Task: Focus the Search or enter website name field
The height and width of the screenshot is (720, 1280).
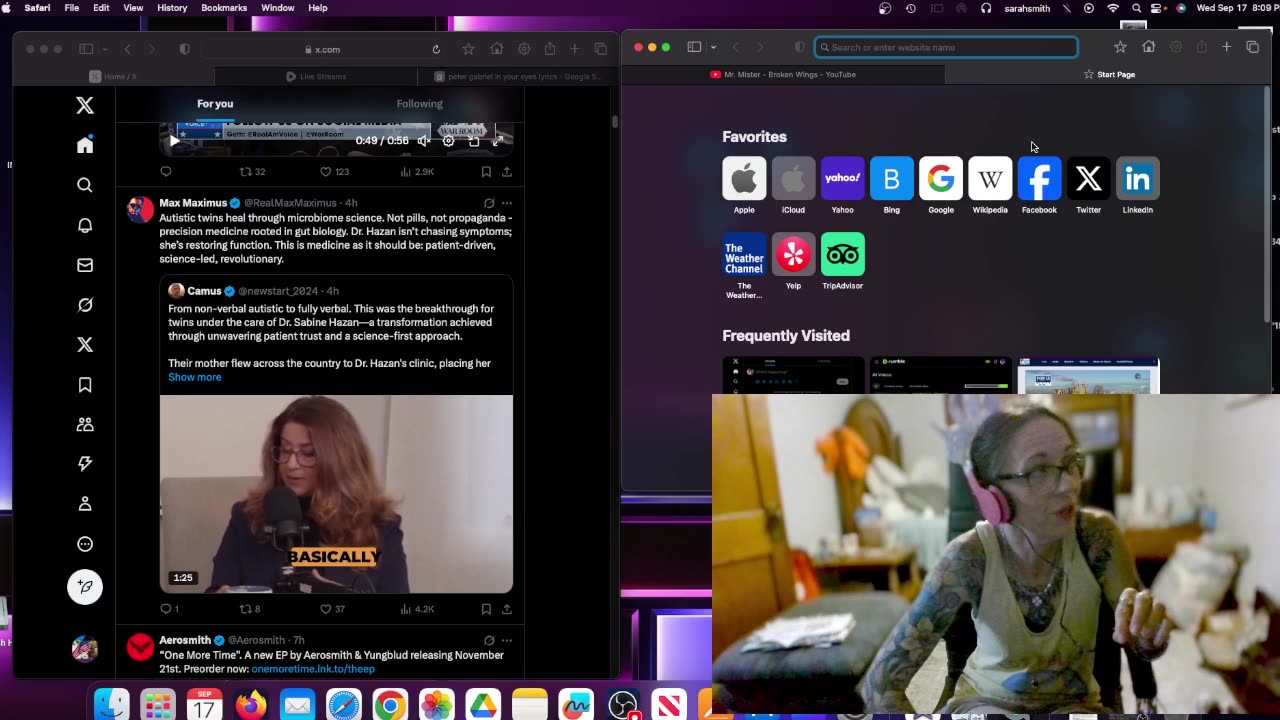Action: coord(946,47)
